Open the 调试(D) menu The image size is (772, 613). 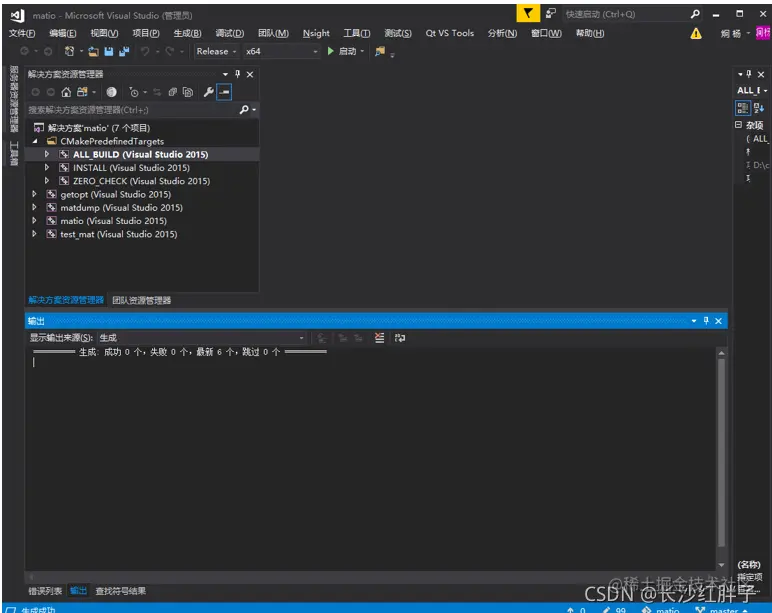click(x=229, y=33)
